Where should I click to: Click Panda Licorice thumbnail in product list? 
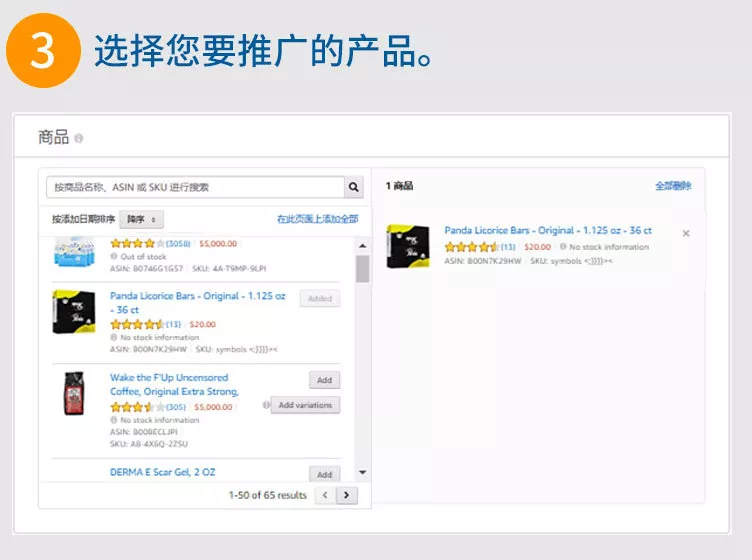[x=74, y=311]
